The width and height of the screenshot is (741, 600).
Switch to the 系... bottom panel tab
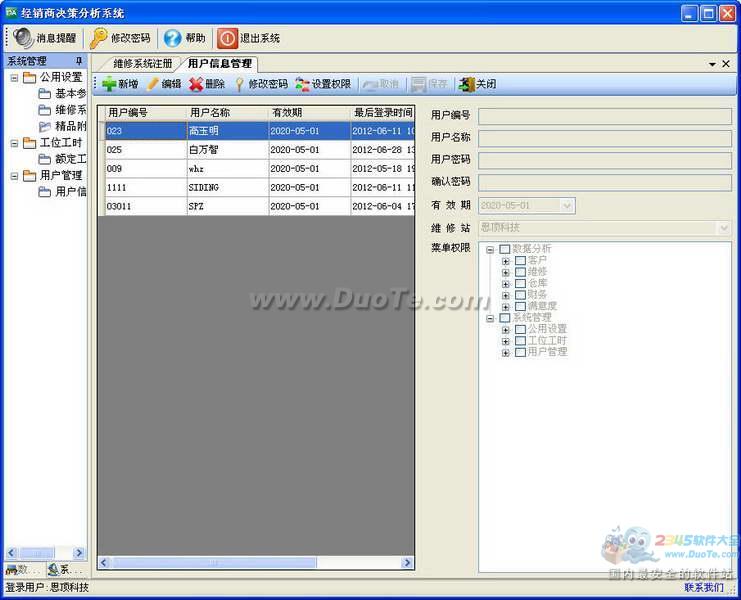click(x=66, y=570)
